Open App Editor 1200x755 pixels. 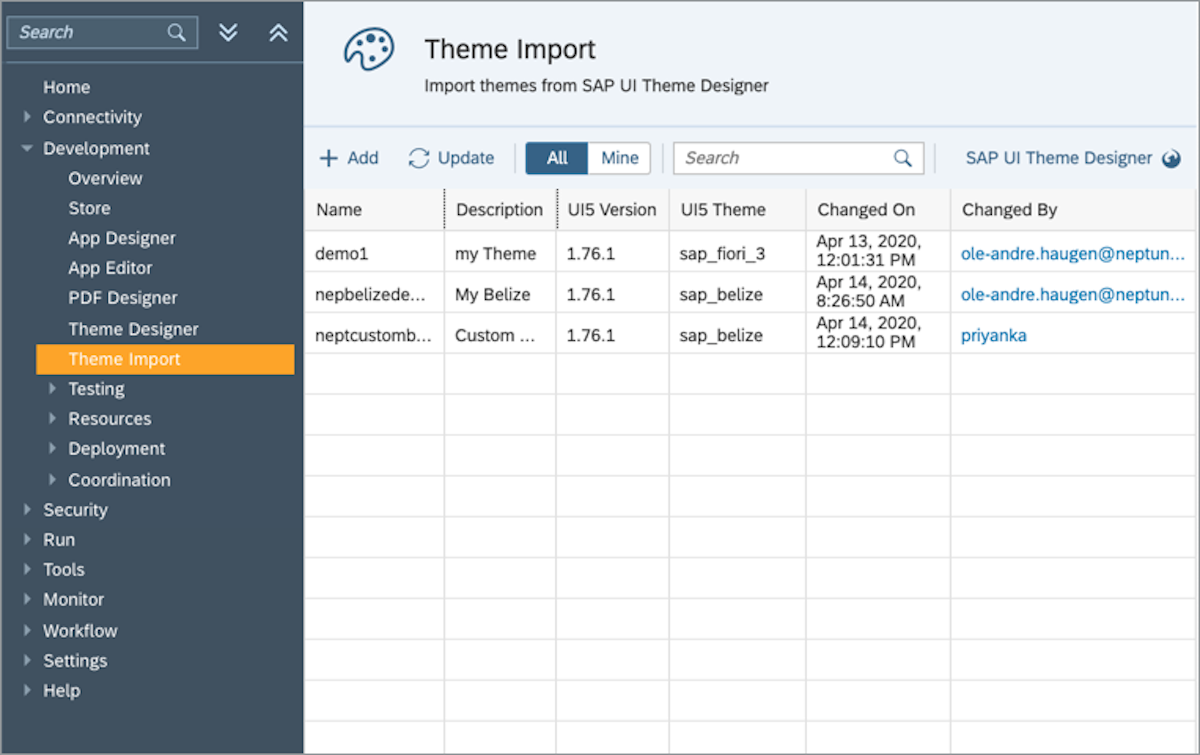tap(110, 268)
